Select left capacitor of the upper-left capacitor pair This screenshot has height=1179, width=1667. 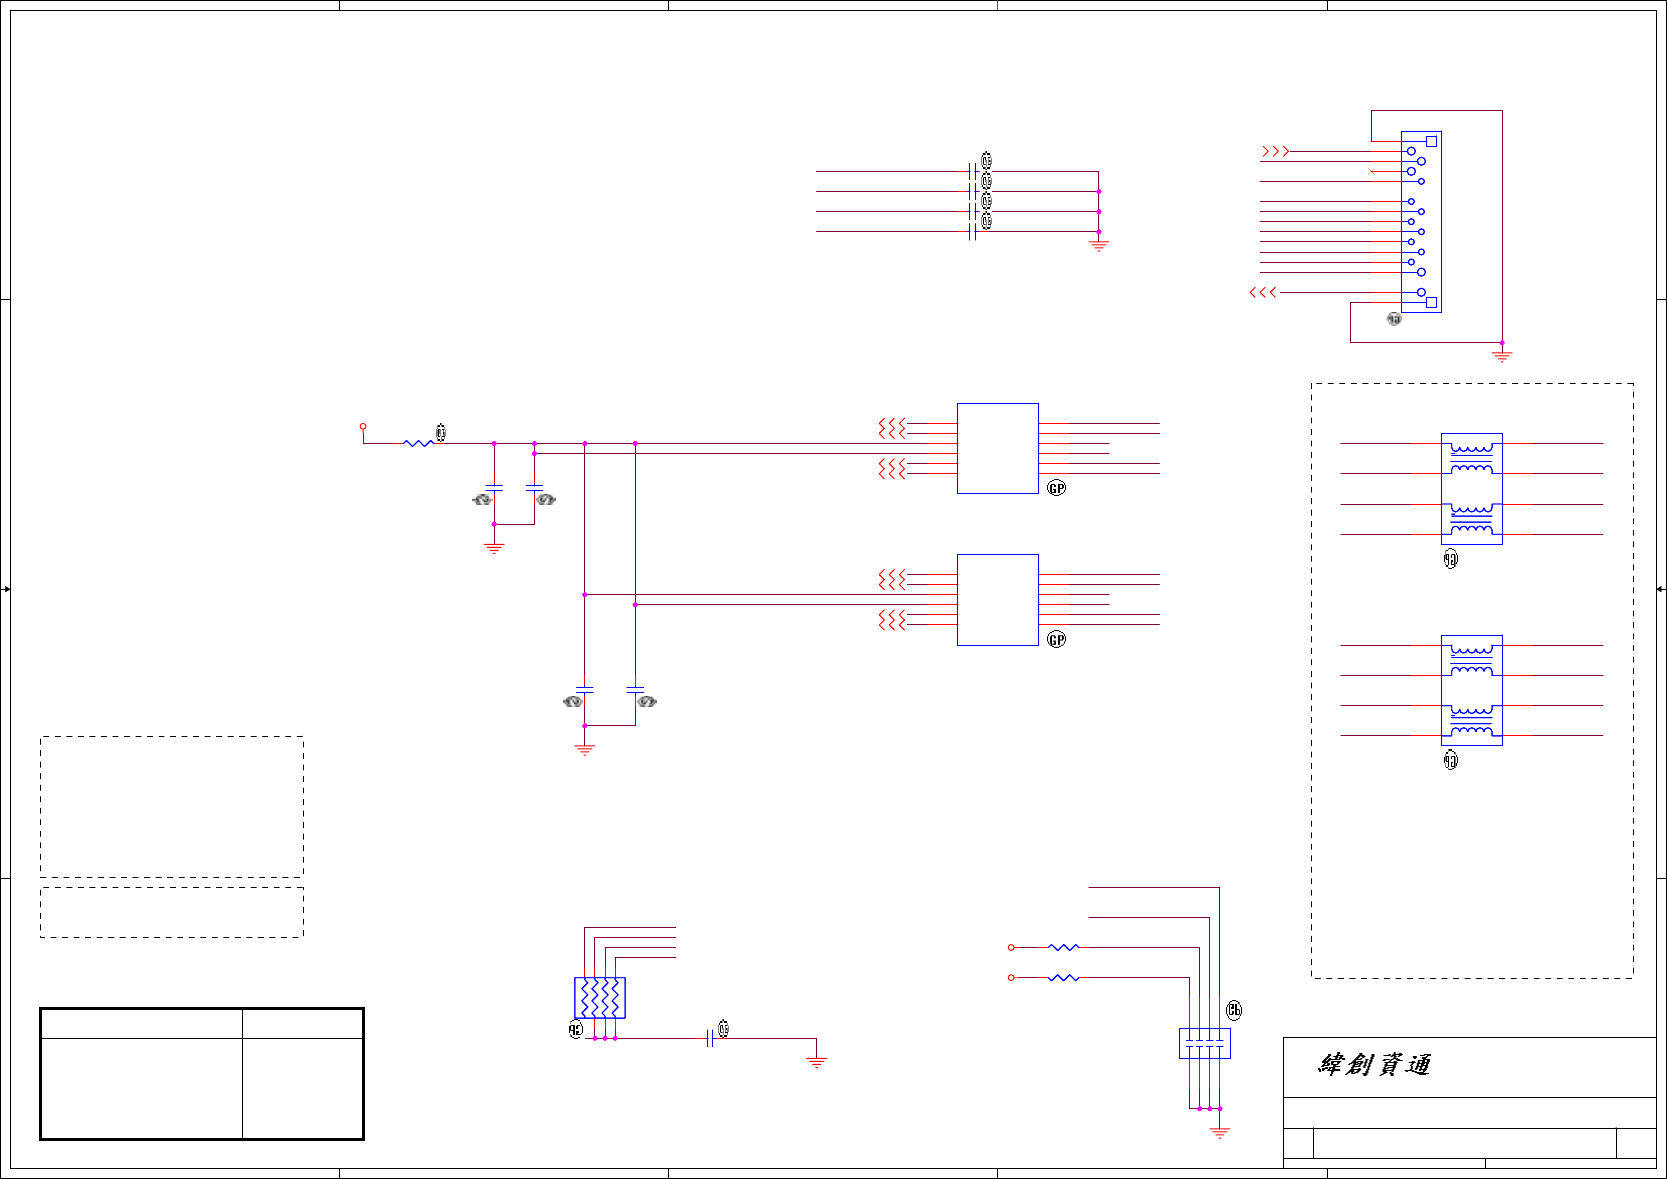pyautogui.click(x=493, y=488)
